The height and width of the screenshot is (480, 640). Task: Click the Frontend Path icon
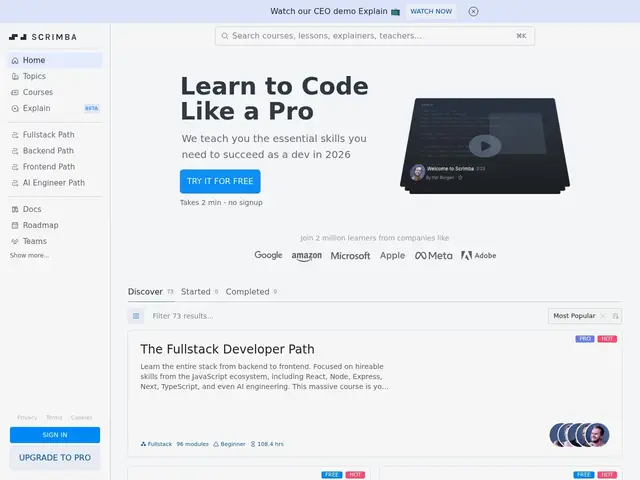[15, 167]
